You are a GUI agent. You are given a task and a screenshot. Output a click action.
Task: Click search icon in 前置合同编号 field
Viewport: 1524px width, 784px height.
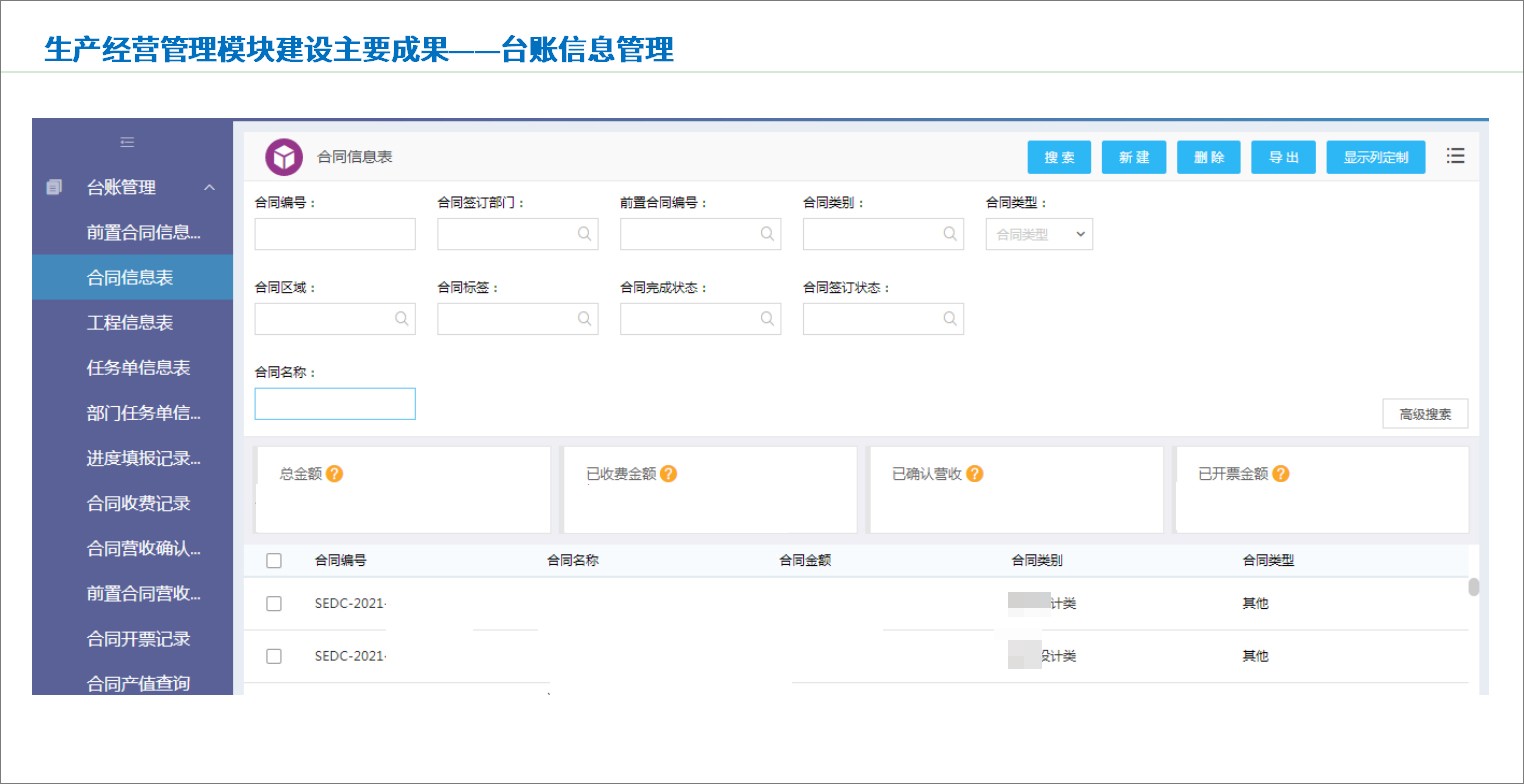click(767, 234)
